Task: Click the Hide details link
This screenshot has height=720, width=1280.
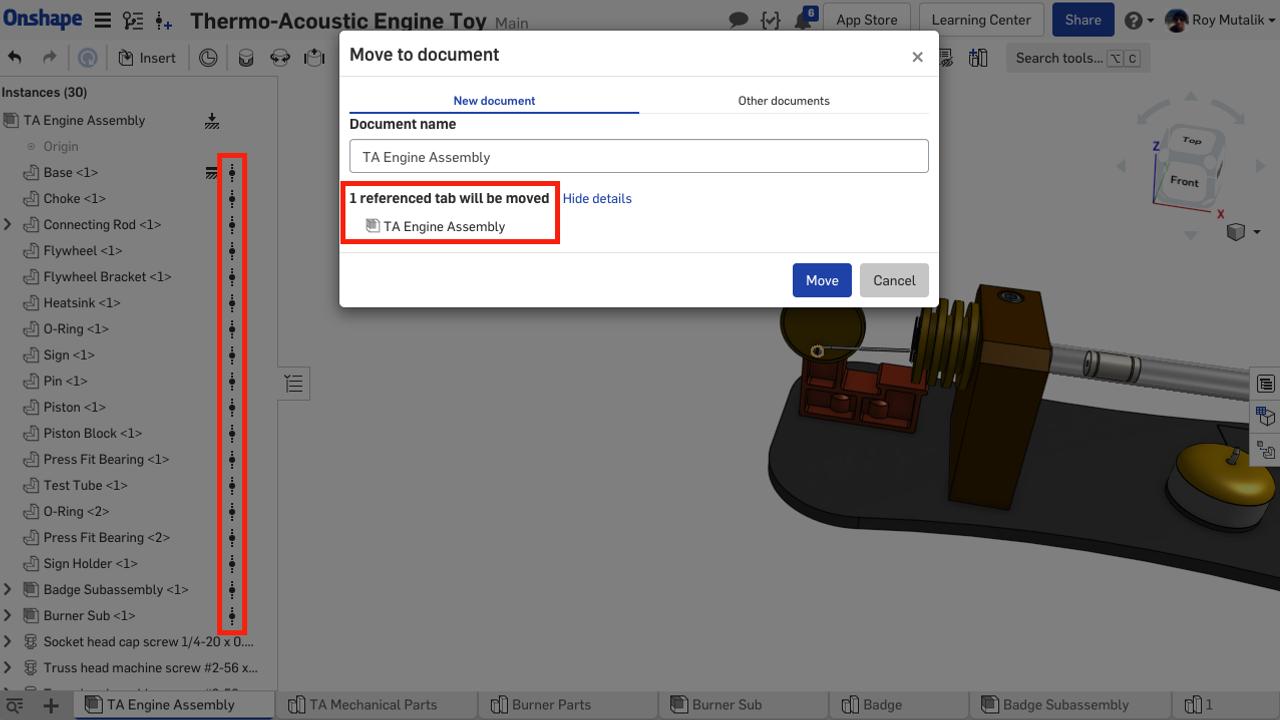Action: [597, 198]
